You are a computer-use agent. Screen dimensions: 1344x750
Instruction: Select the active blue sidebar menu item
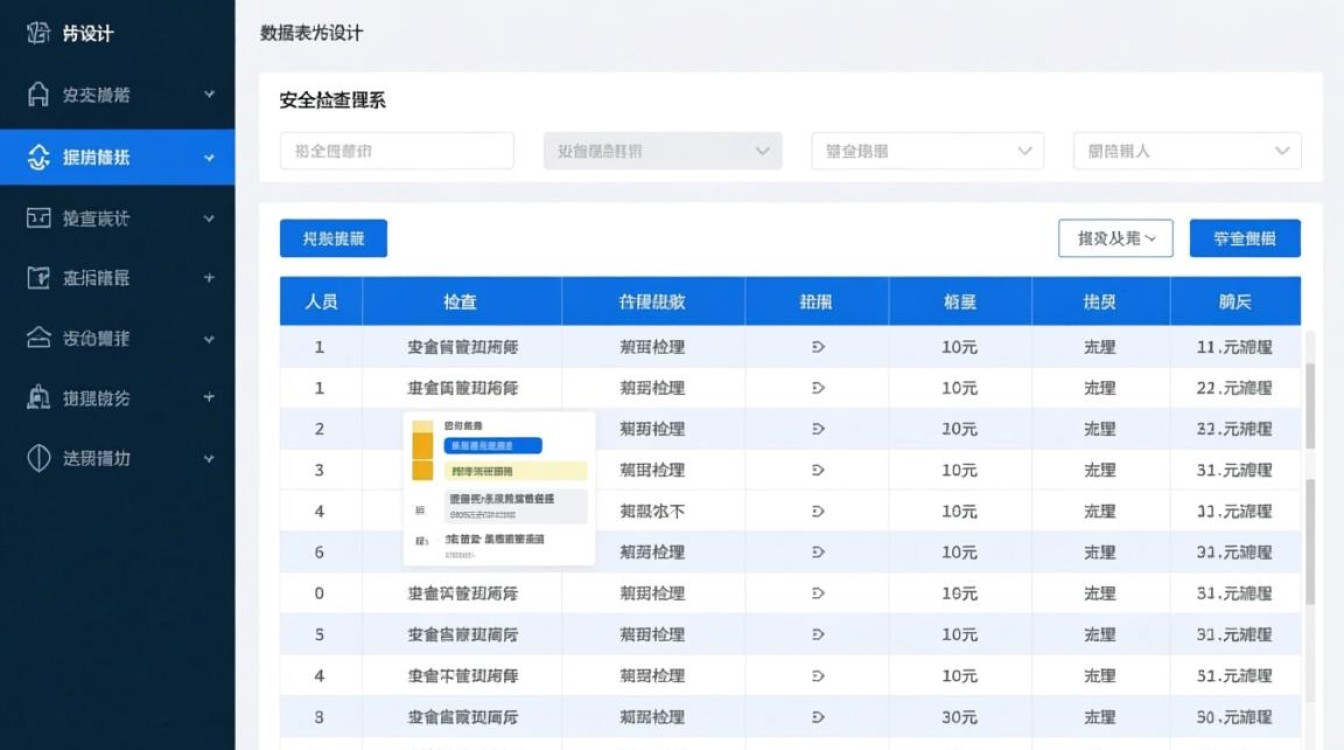(117, 157)
